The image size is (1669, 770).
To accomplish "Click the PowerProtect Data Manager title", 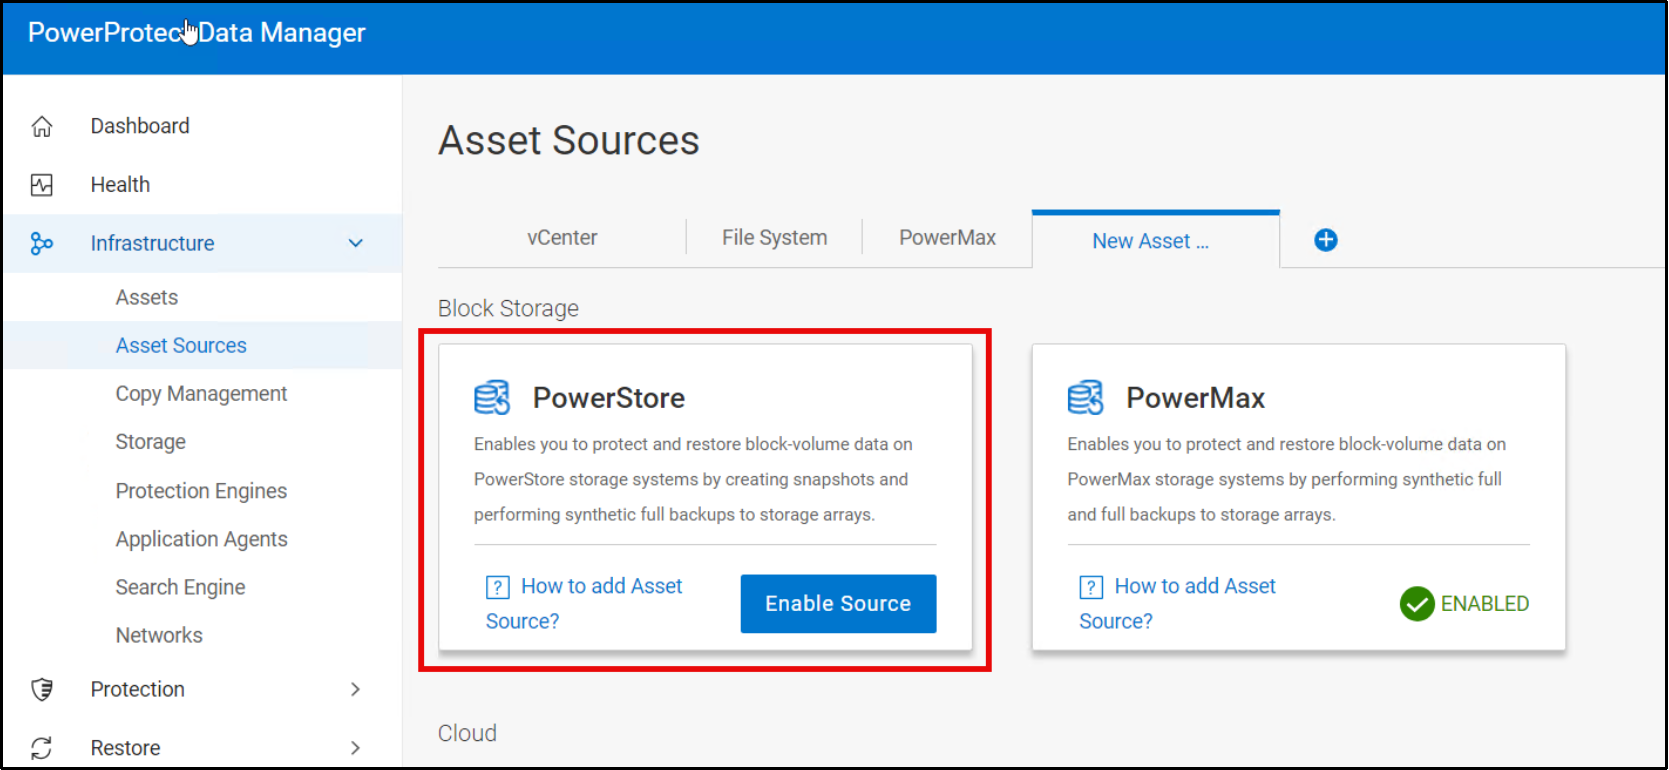I will coord(196,33).
